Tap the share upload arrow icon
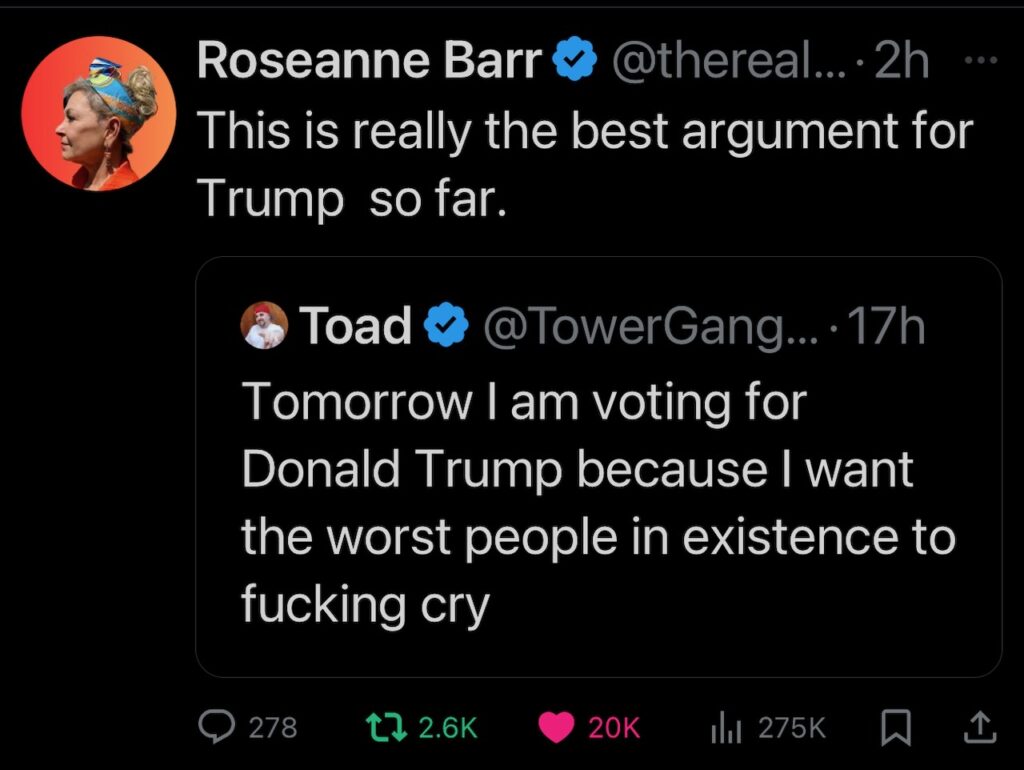 [978, 727]
